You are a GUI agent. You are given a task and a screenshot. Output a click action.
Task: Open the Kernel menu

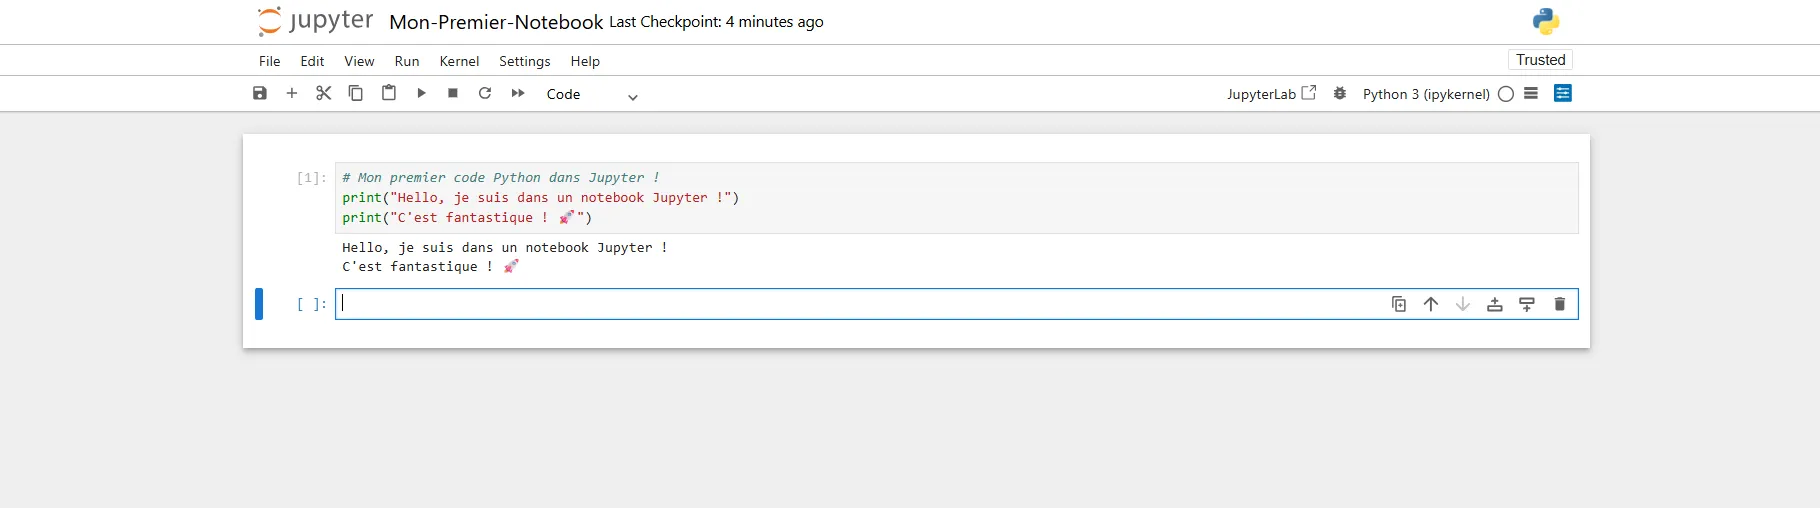click(459, 61)
